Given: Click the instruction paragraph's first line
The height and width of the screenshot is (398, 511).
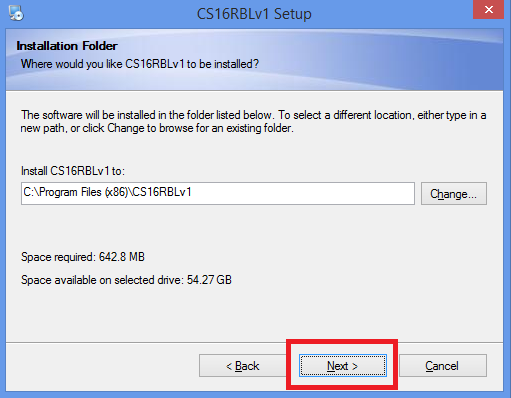Looking at the screenshot, I should [x=253, y=115].
